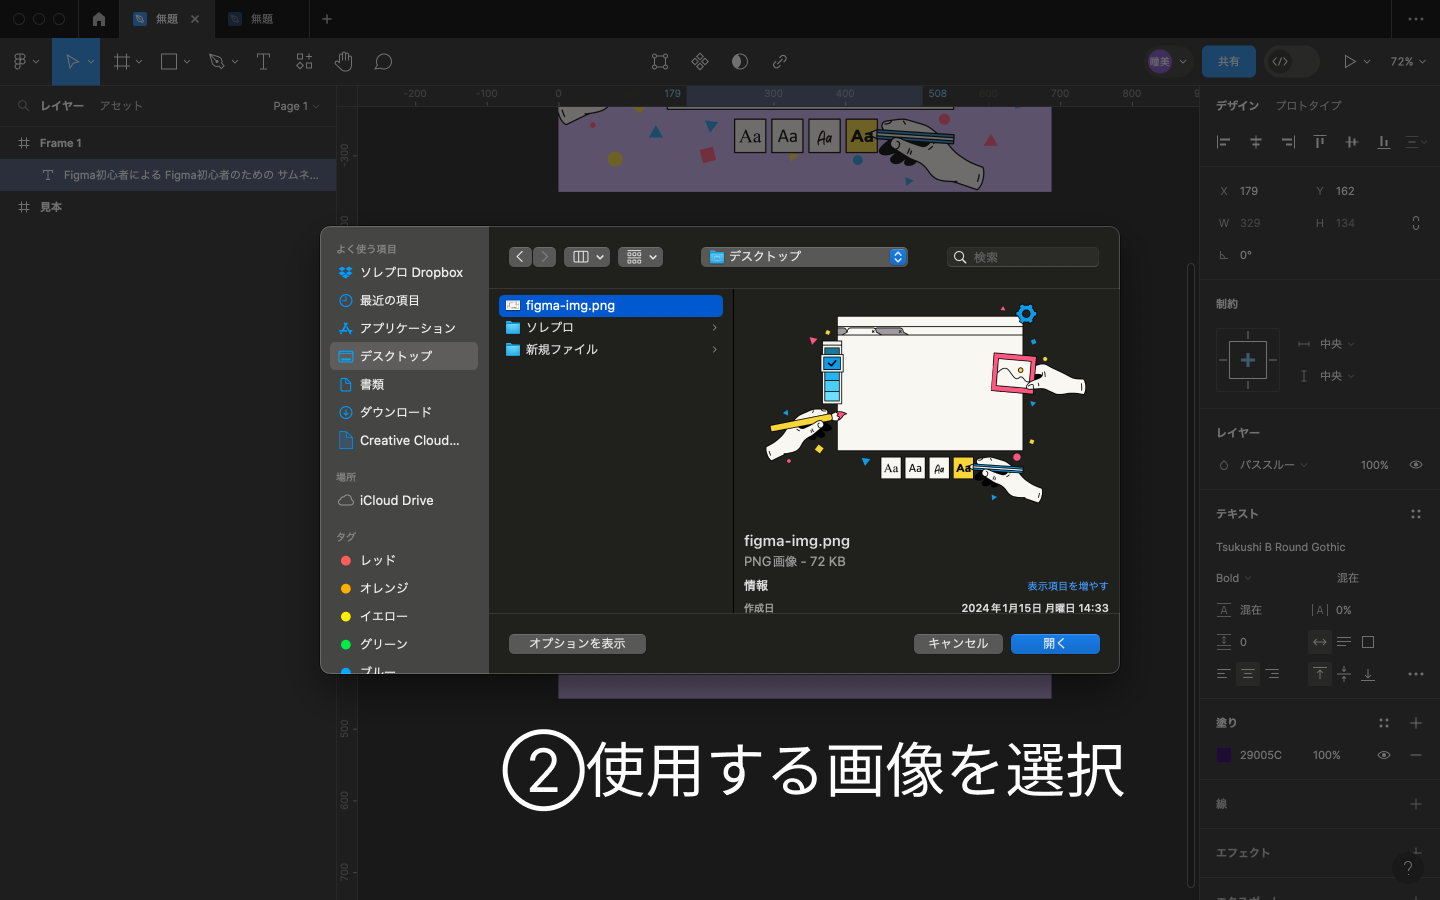Toggle Dev Mode switch
This screenshot has height=900, width=1440.
click(x=1291, y=62)
